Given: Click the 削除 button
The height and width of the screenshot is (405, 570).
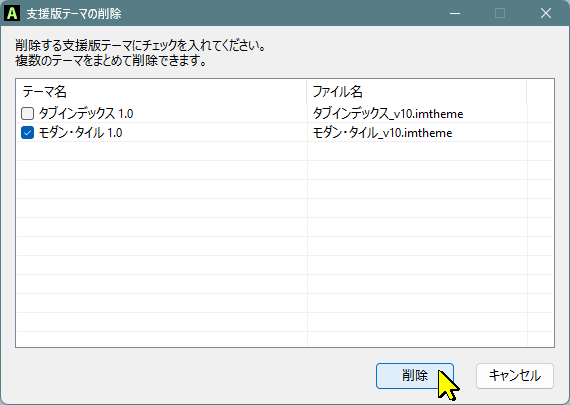Looking at the screenshot, I should (415, 376).
